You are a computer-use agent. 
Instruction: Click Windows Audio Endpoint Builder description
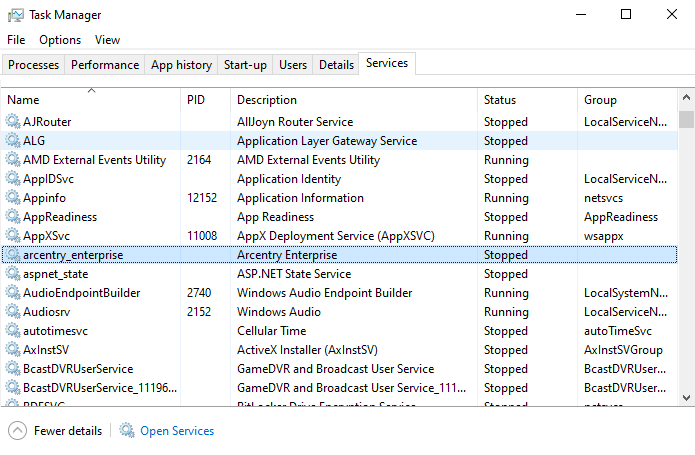click(x=324, y=293)
